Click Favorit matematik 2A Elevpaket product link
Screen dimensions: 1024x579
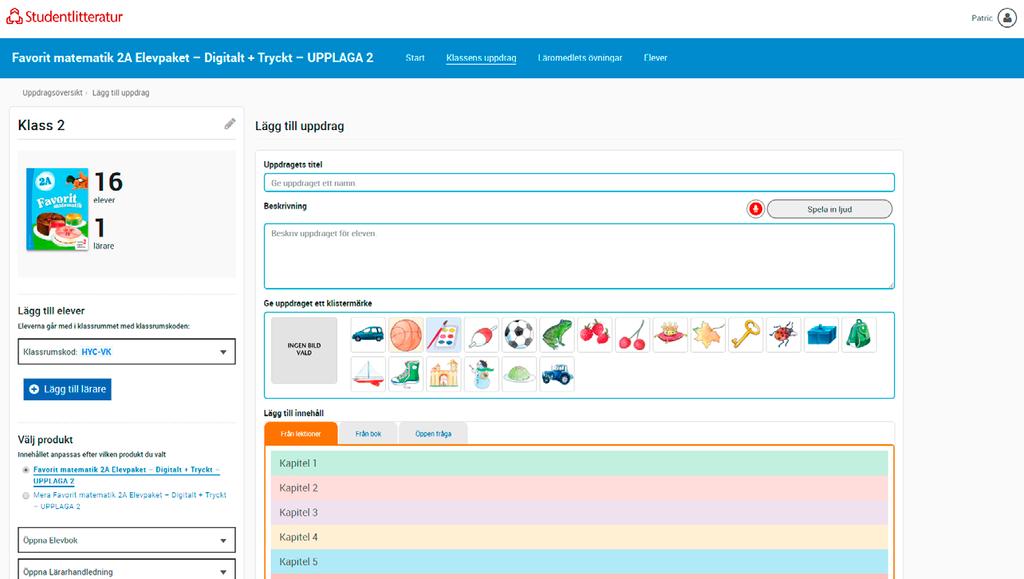126,475
